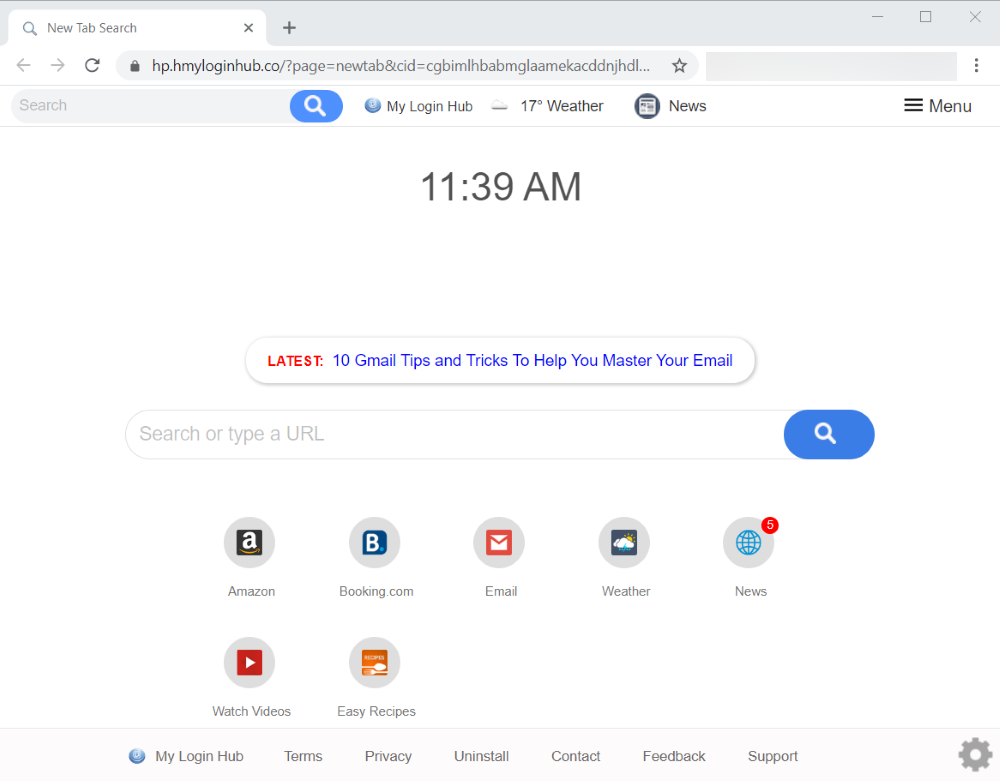The height and width of the screenshot is (781, 1000).
Task: Focus the 'Search or type a URL' field
Action: pyautogui.click(x=455, y=434)
